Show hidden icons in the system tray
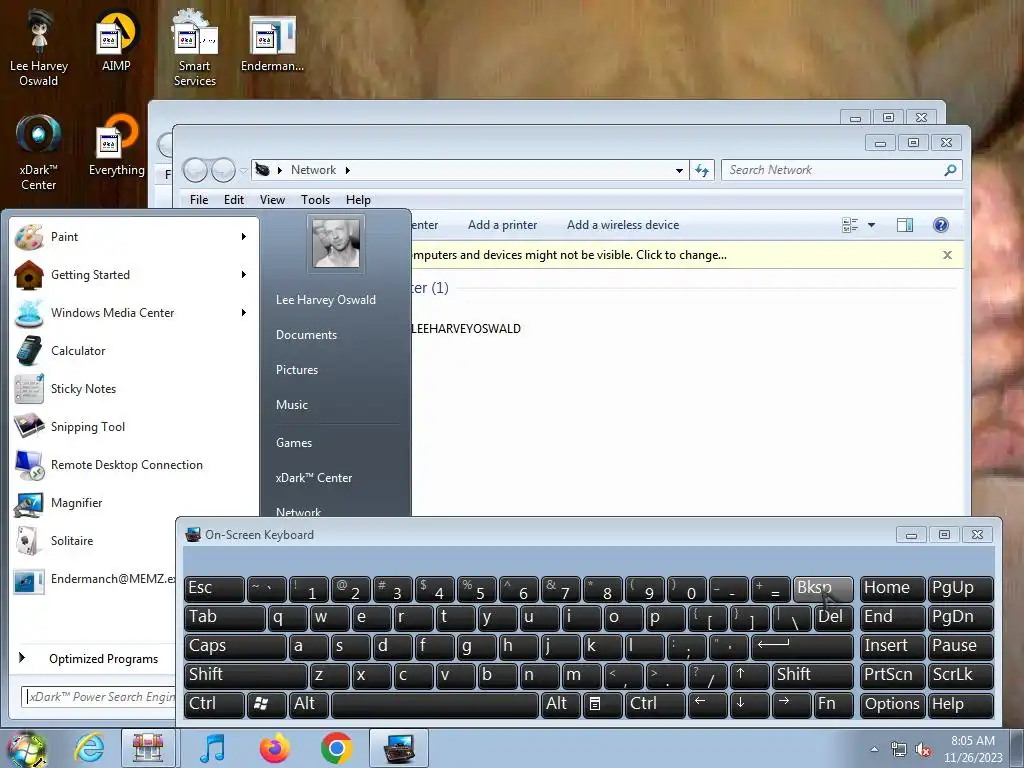 [x=874, y=750]
